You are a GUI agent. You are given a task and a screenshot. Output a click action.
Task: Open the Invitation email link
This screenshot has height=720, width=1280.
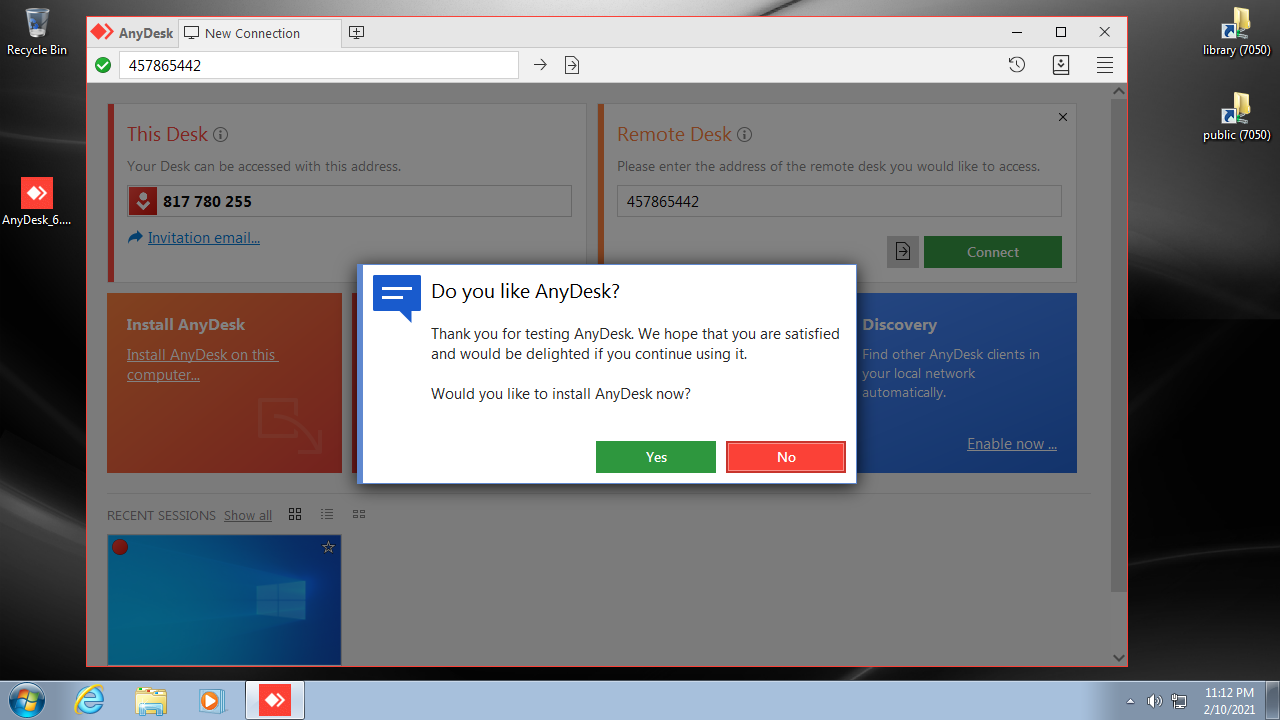click(x=203, y=238)
